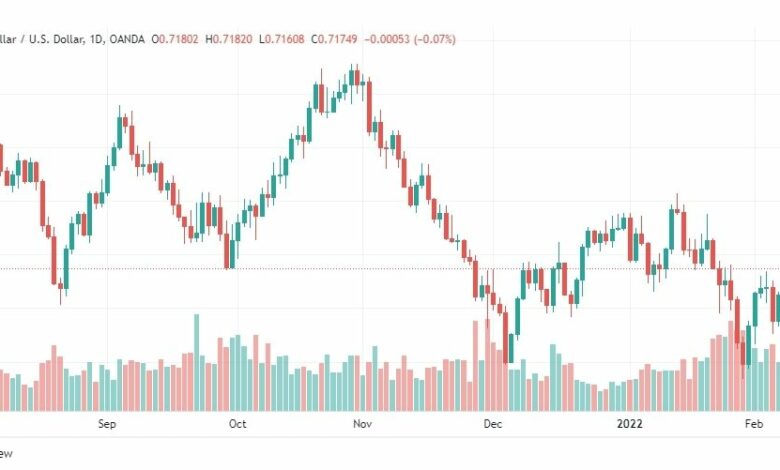Click the Feb label on time axis
The height and width of the screenshot is (470, 780).
click(x=754, y=424)
